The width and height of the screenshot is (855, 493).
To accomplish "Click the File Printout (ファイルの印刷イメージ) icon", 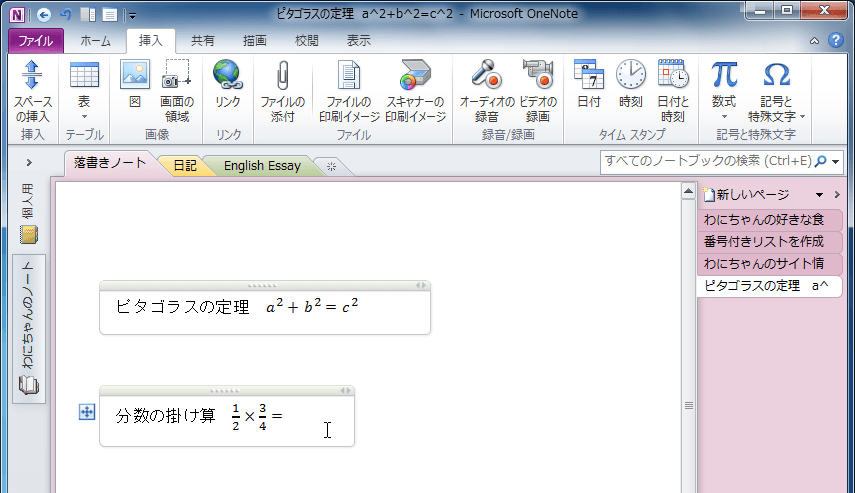I will [x=349, y=75].
